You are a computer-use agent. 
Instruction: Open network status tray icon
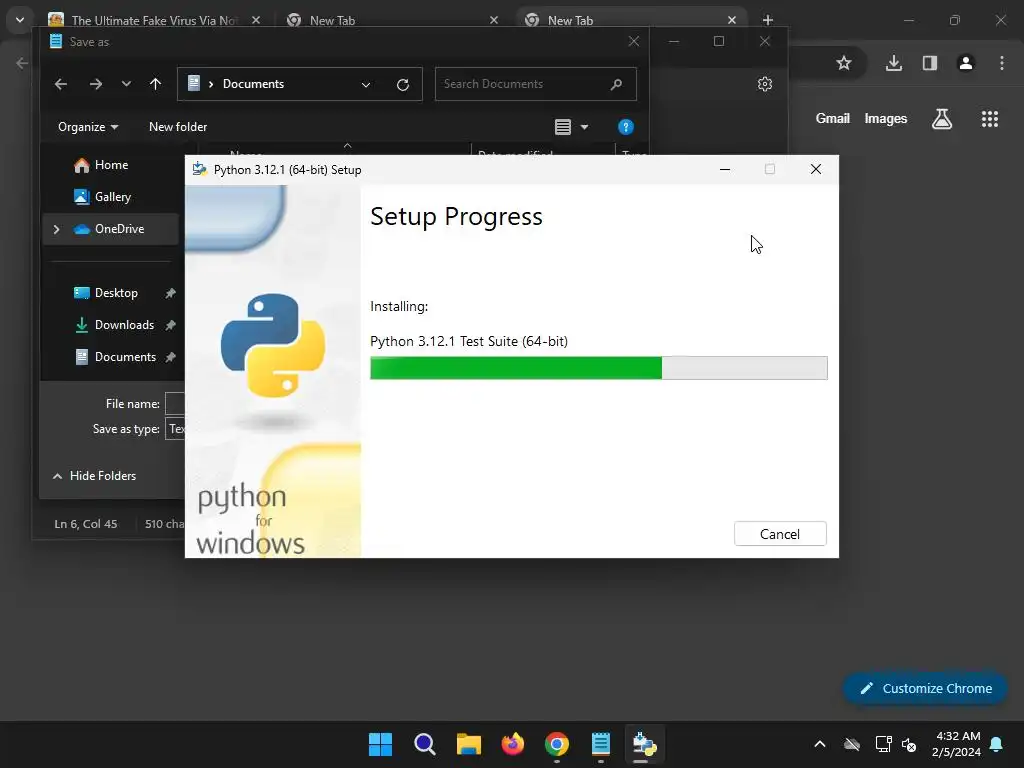point(883,744)
